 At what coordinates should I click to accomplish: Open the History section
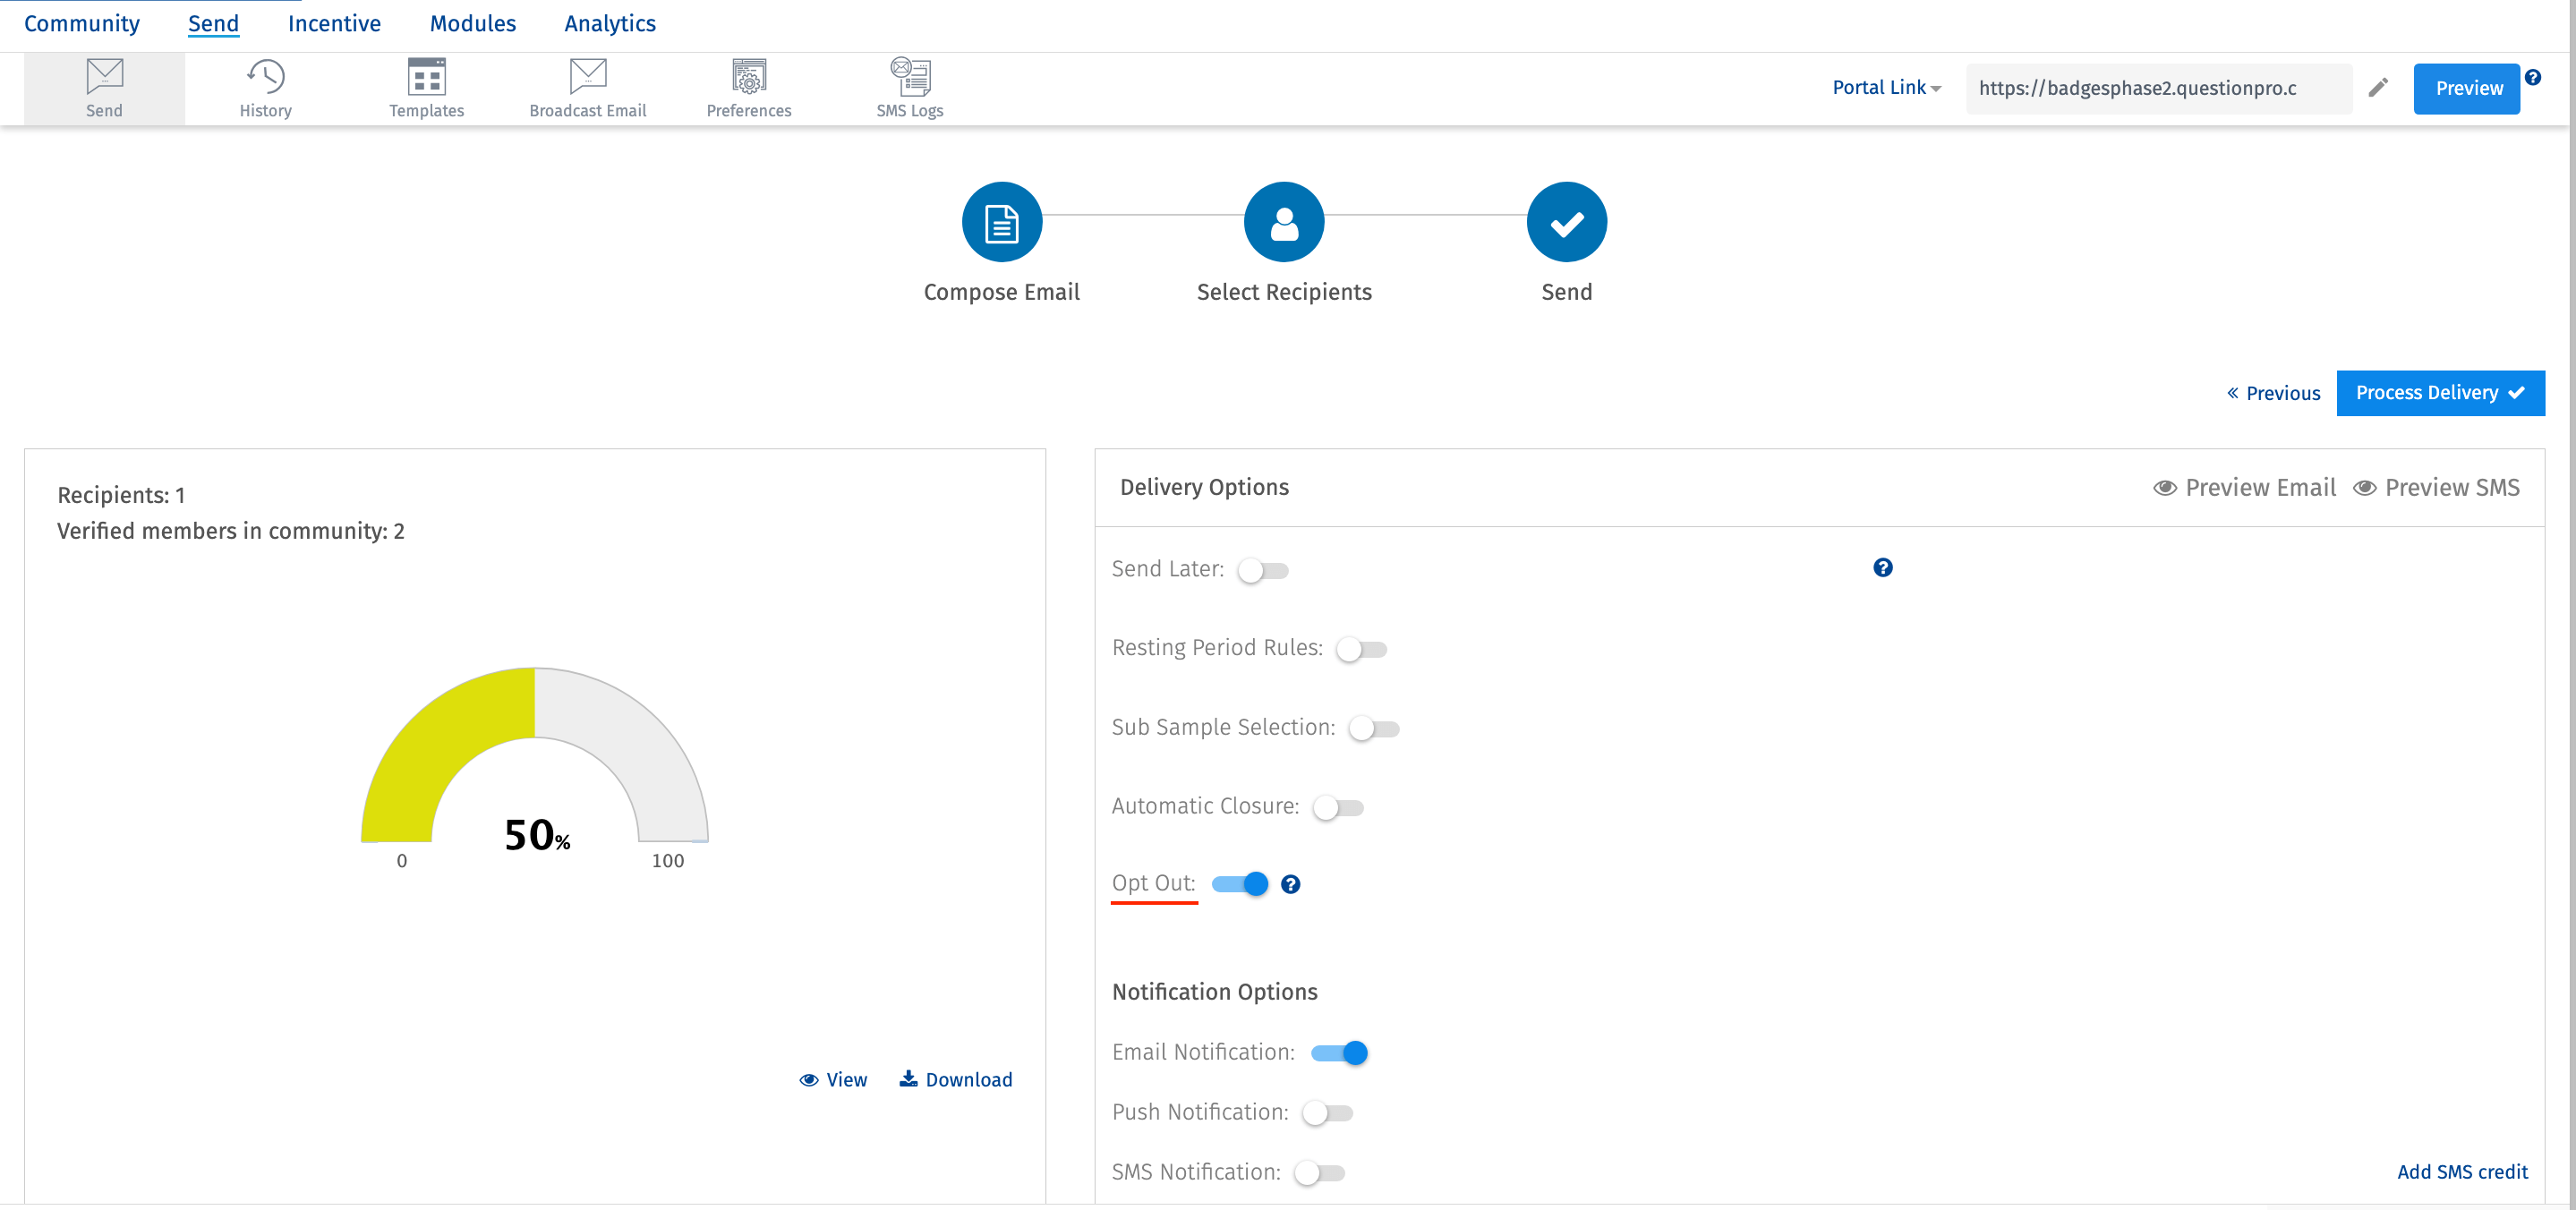[x=264, y=87]
